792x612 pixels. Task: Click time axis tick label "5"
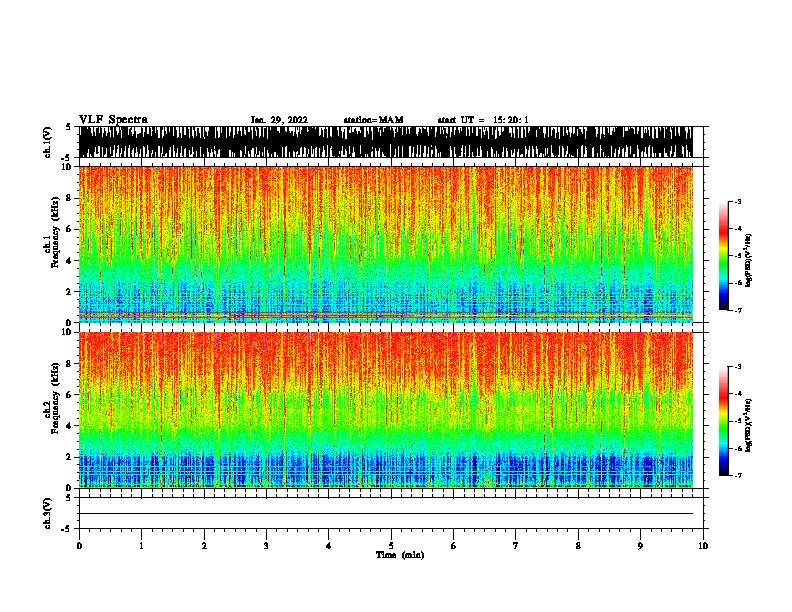coord(391,546)
